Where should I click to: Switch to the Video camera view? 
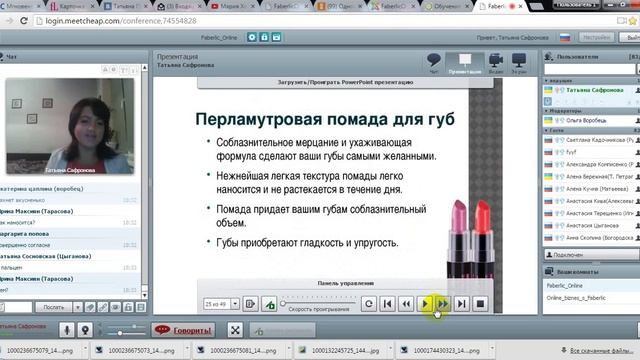pos(496,63)
